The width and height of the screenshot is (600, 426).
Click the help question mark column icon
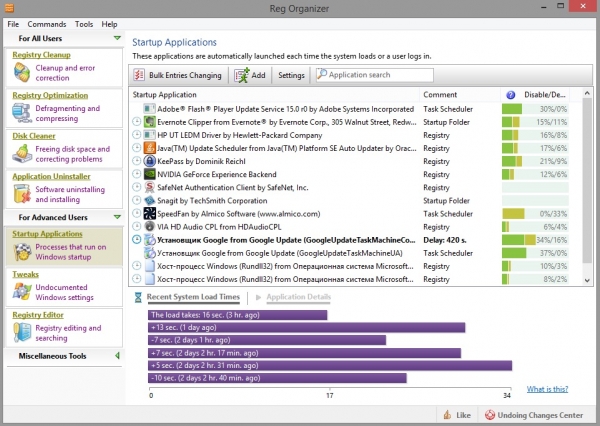[511, 94]
